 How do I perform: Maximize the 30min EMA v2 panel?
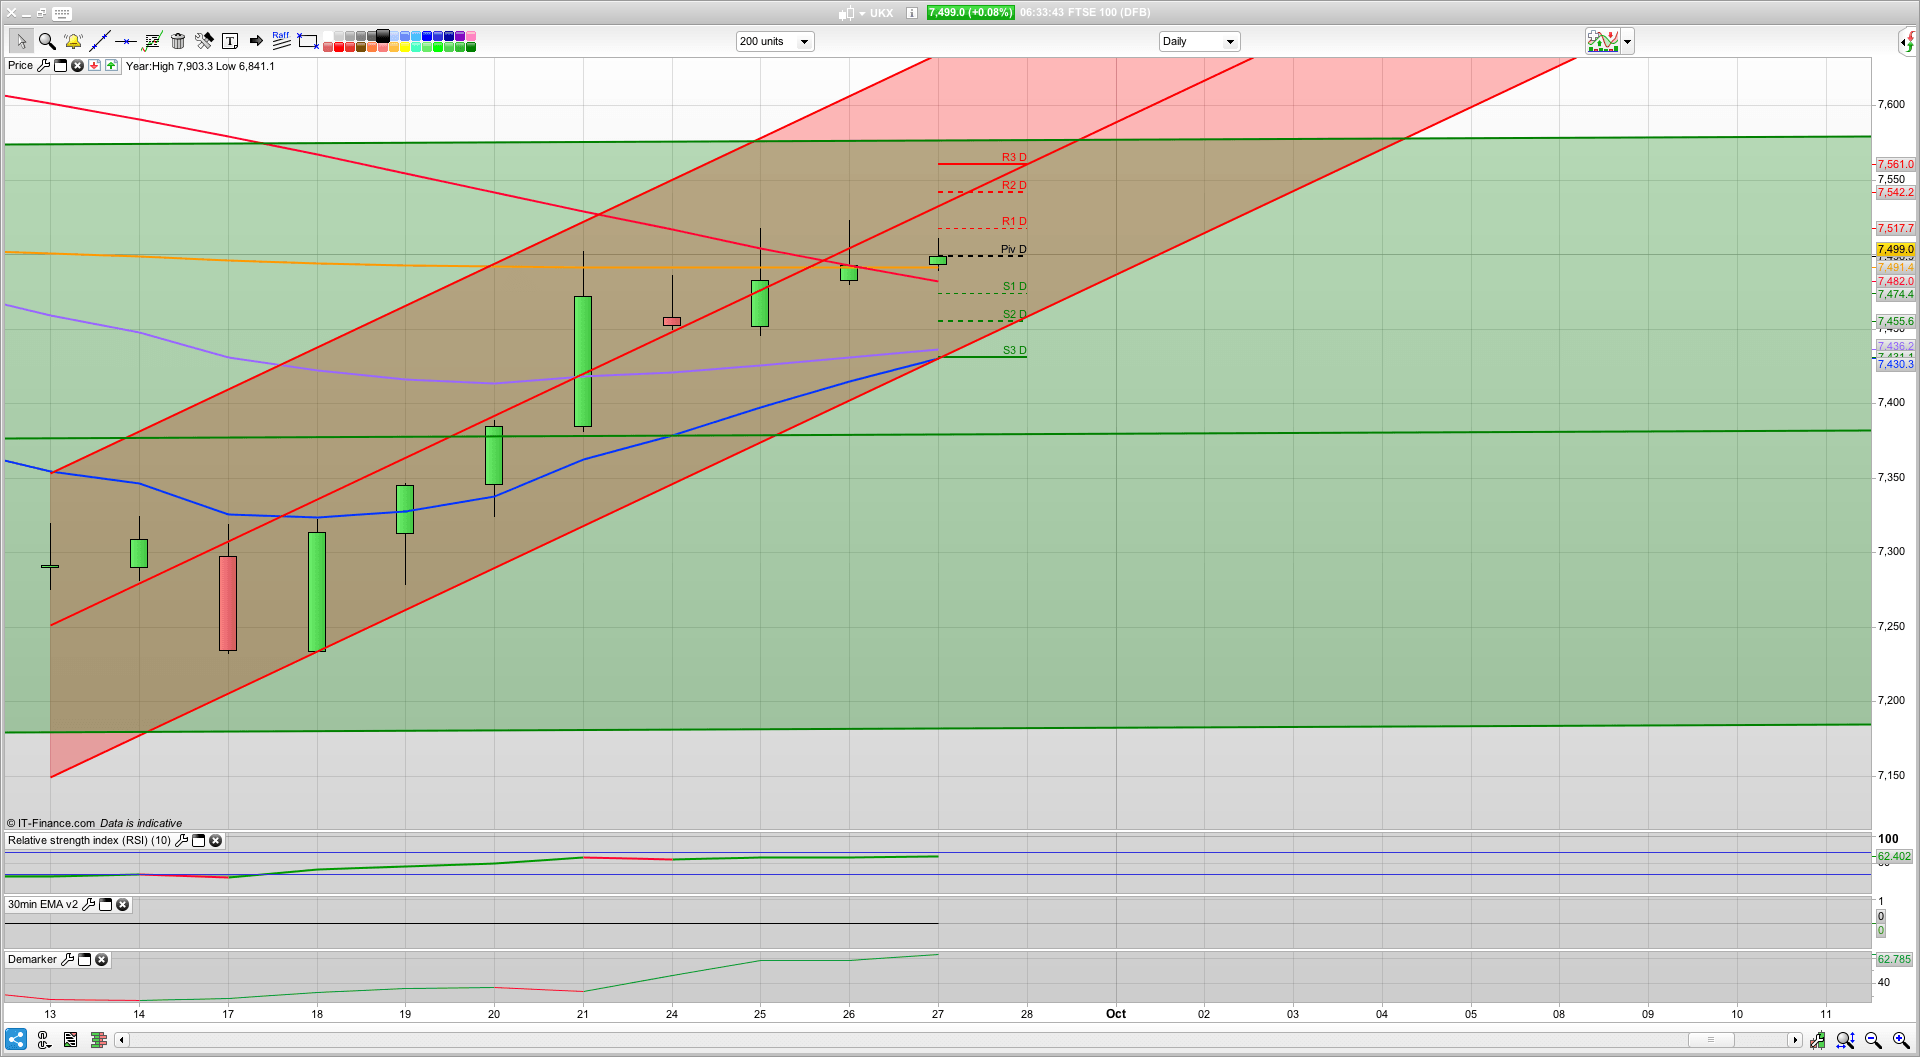pyautogui.click(x=106, y=905)
